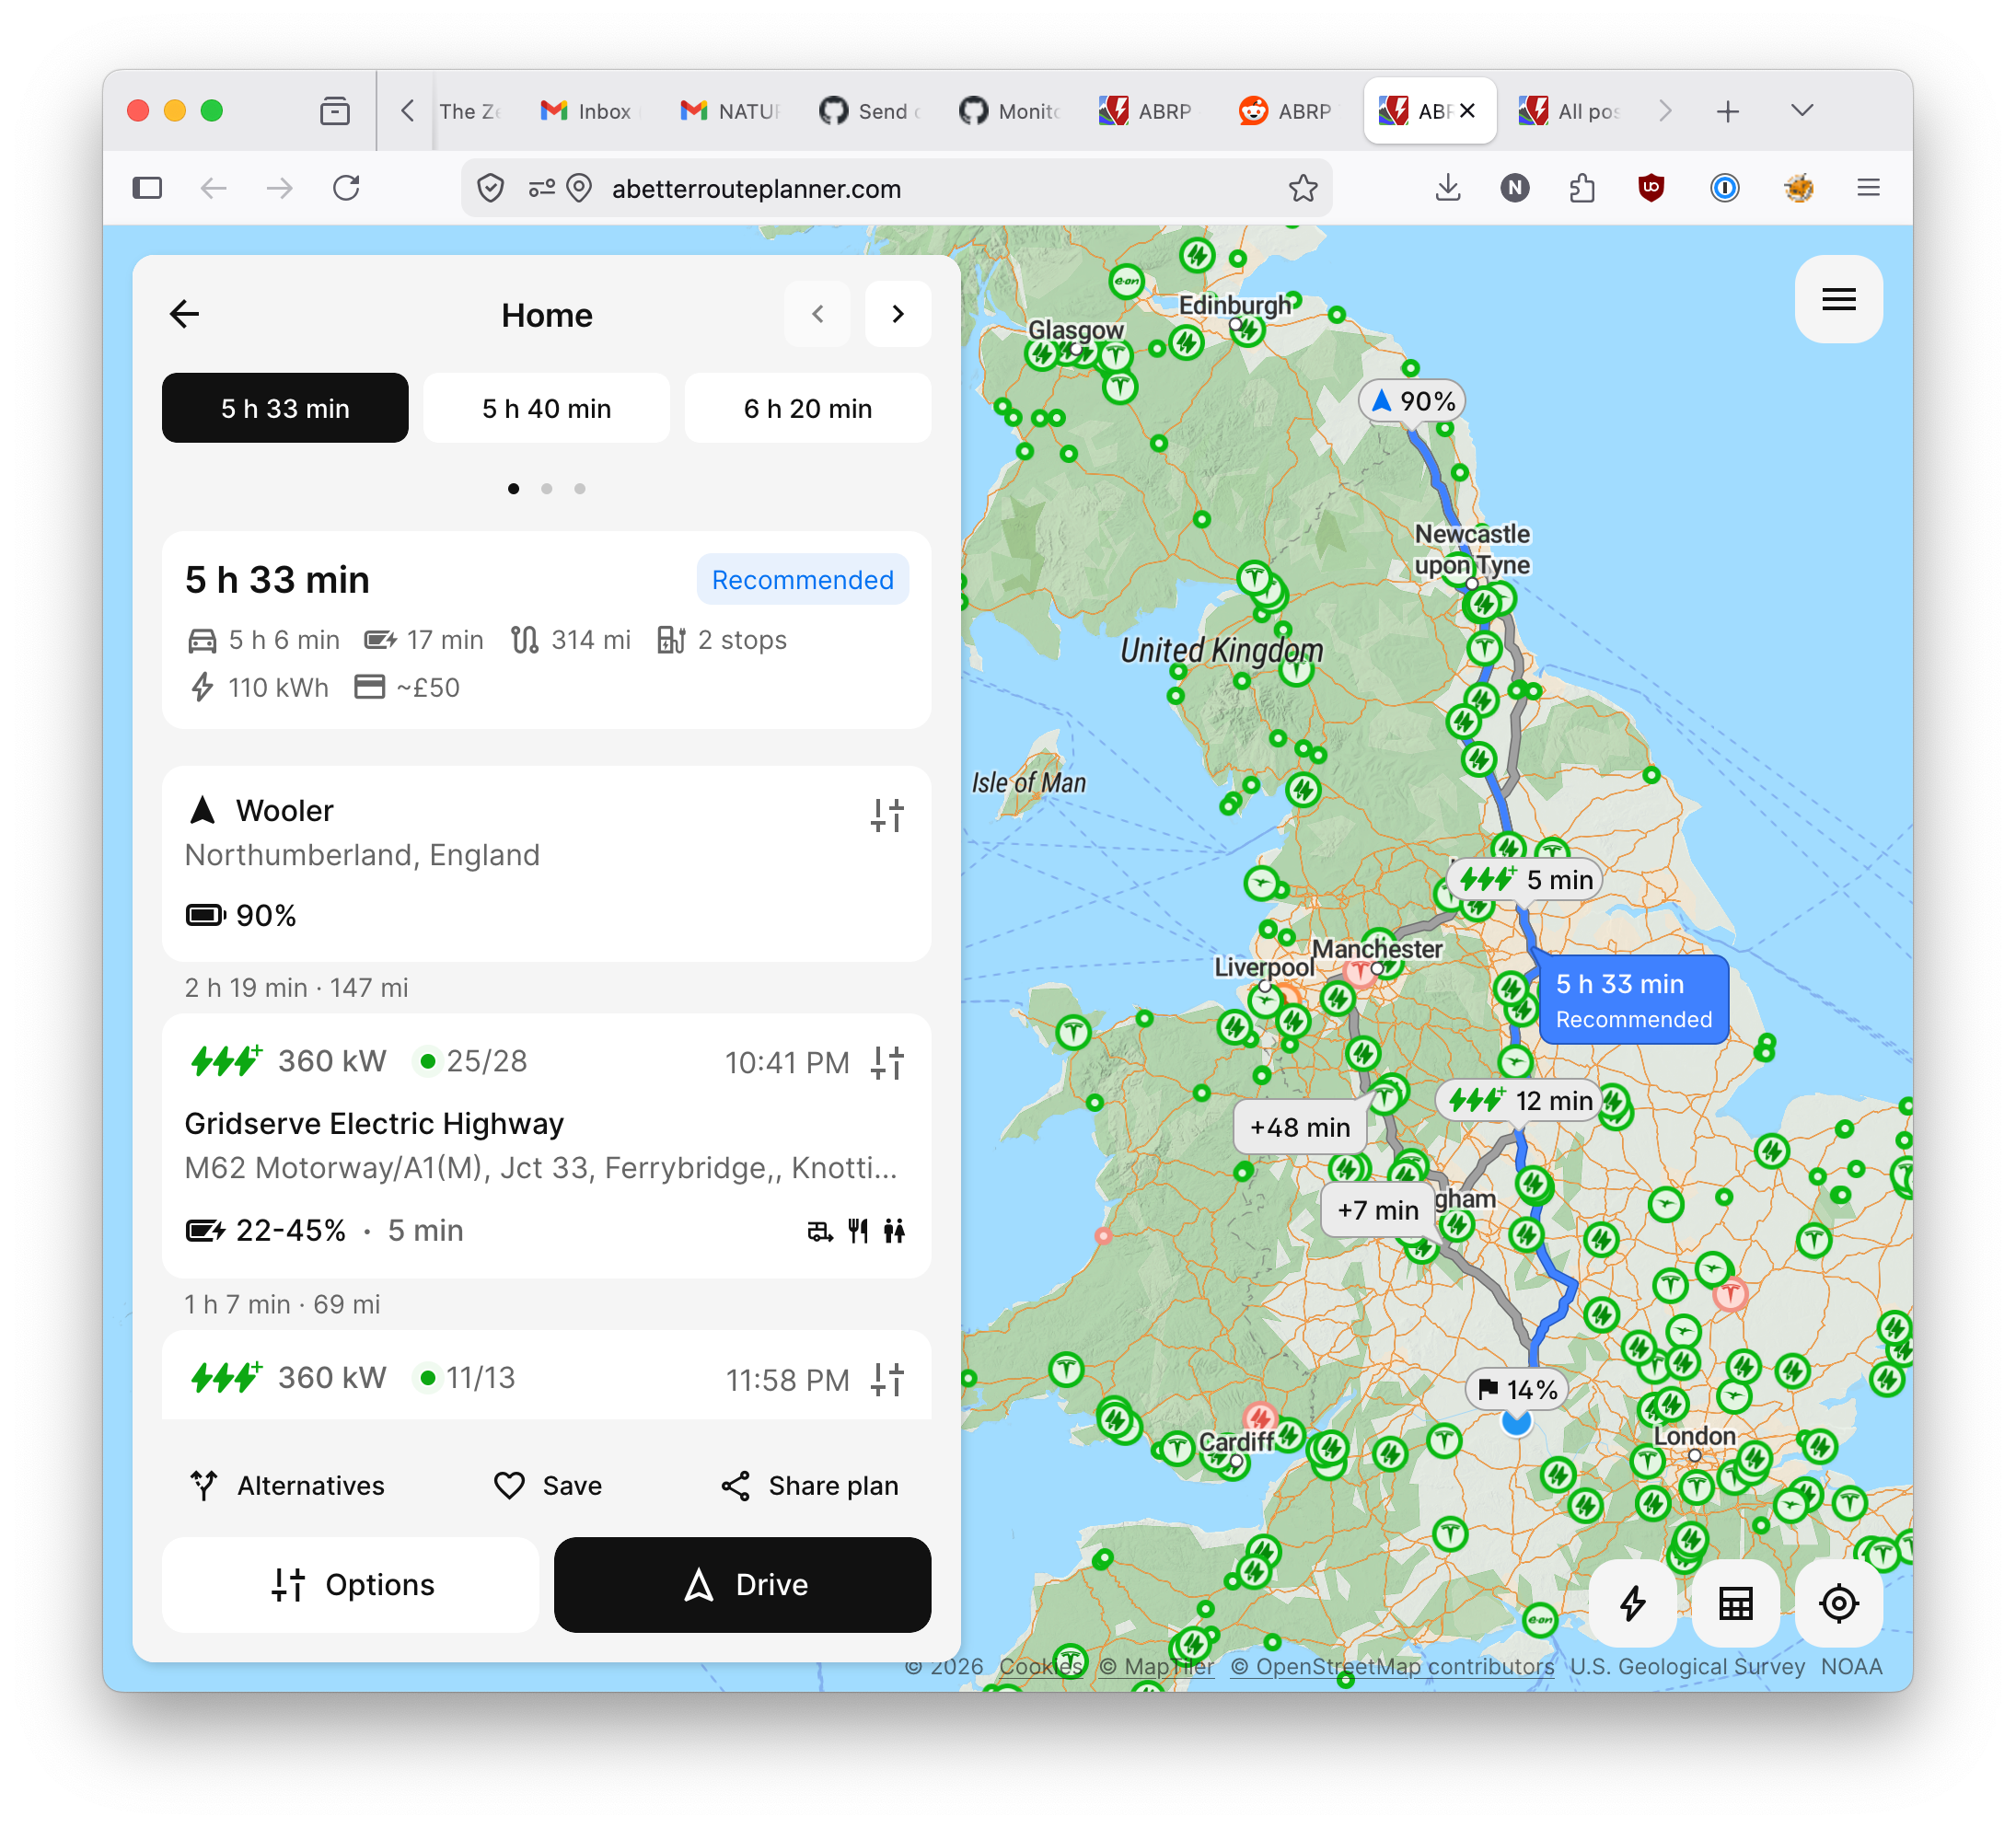The image size is (2016, 1828).
Task: Go forward in browser history
Action: (x=280, y=188)
